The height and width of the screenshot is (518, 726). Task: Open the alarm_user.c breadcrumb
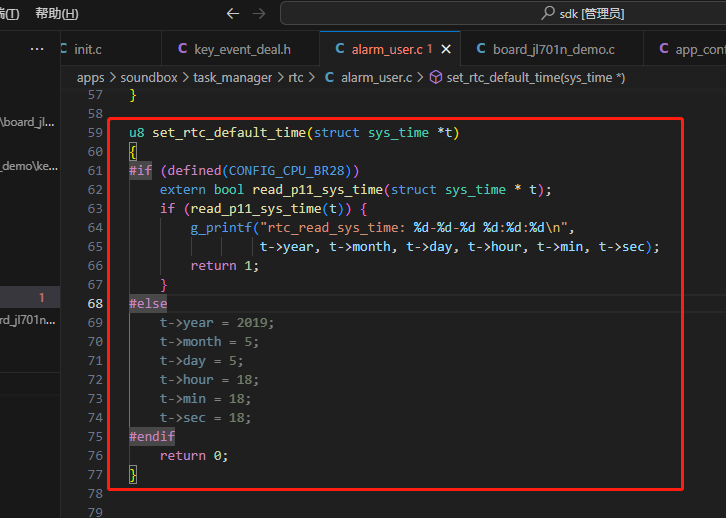click(376, 78)
